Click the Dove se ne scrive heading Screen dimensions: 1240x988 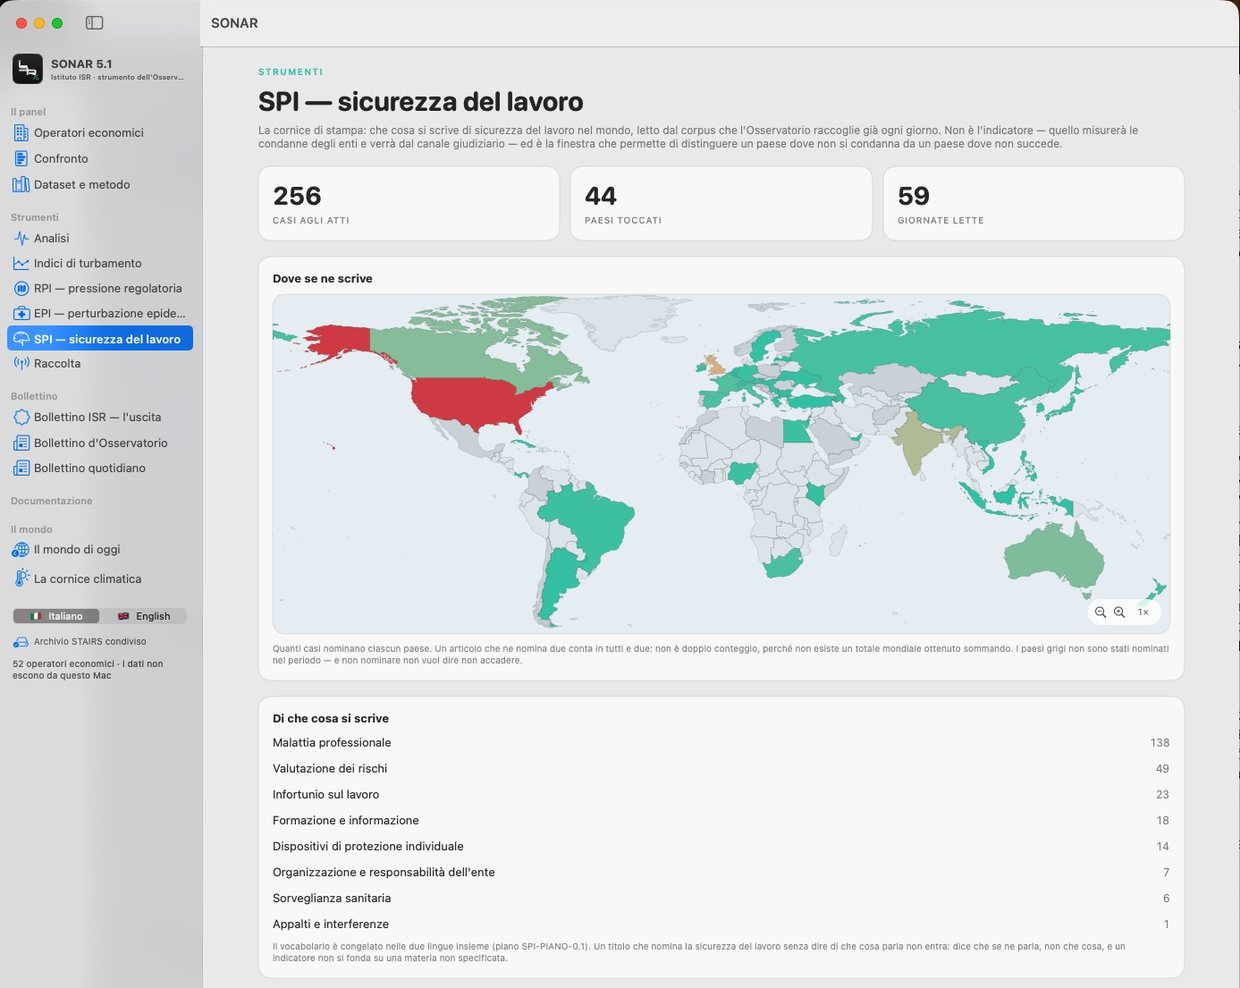click(323, 279)
